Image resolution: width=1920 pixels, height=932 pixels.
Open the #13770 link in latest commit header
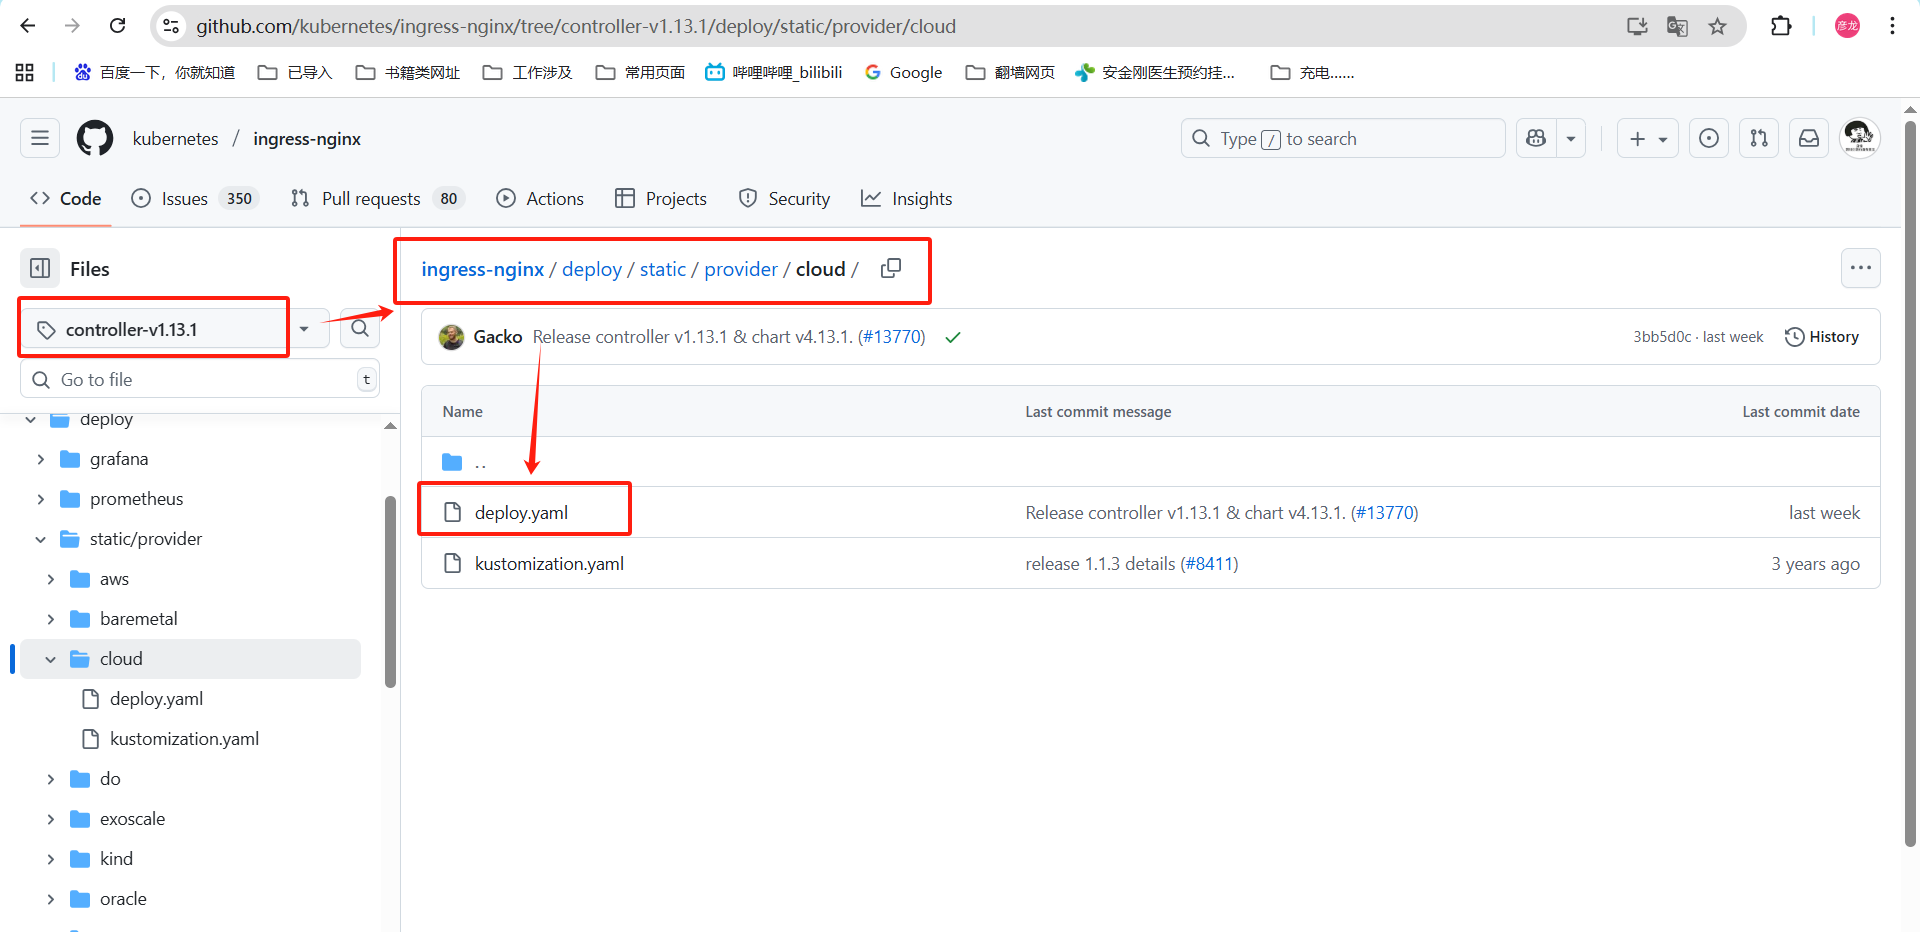click(891, 337)
